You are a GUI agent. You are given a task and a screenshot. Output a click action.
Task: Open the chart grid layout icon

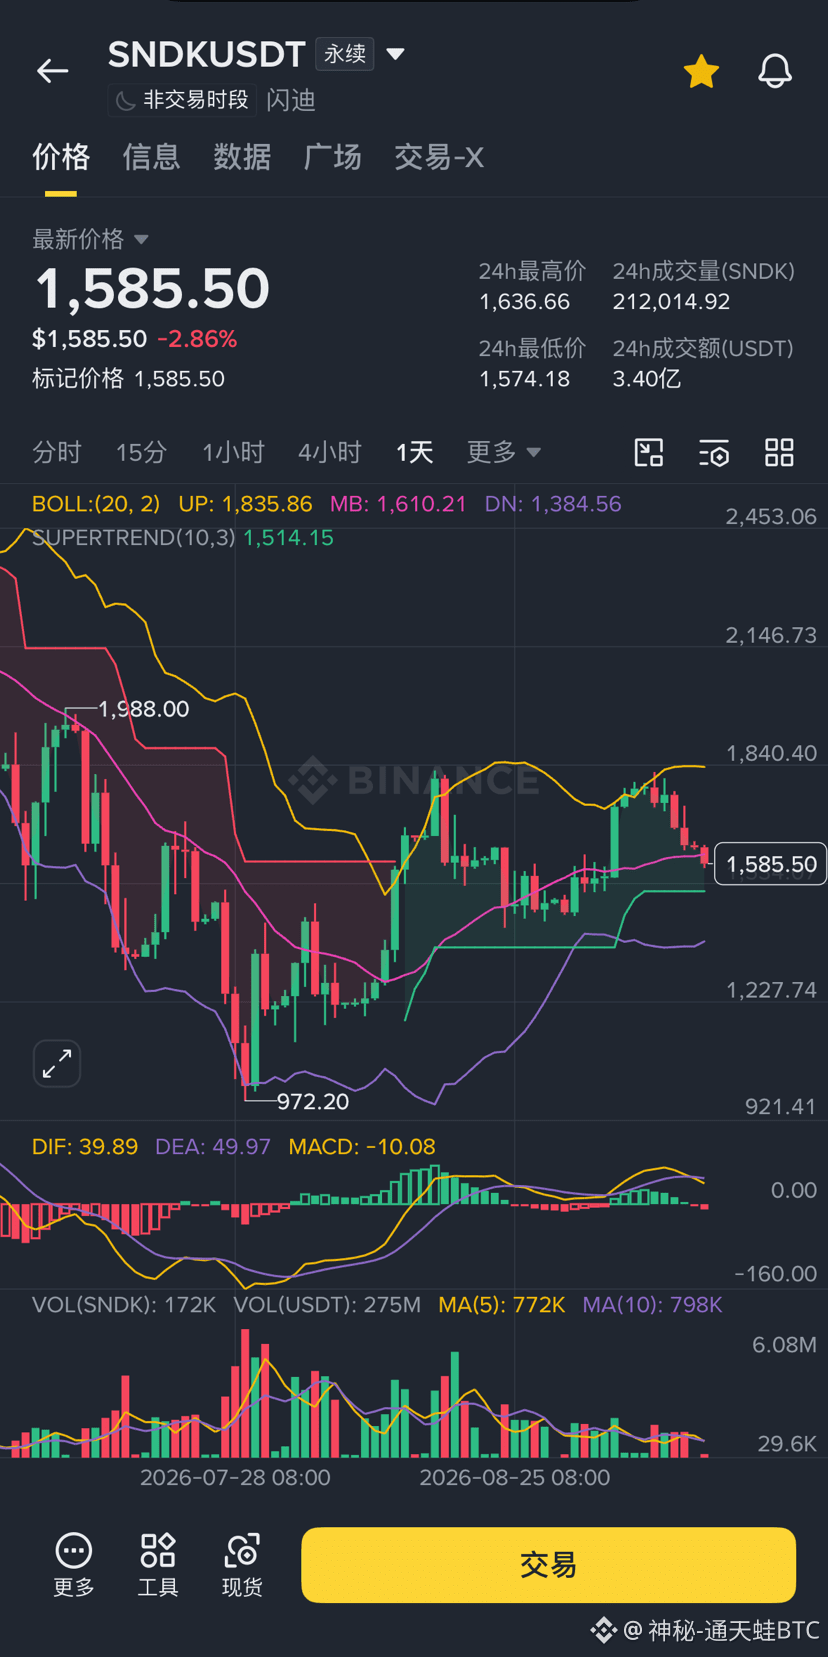tap(779, 452)
